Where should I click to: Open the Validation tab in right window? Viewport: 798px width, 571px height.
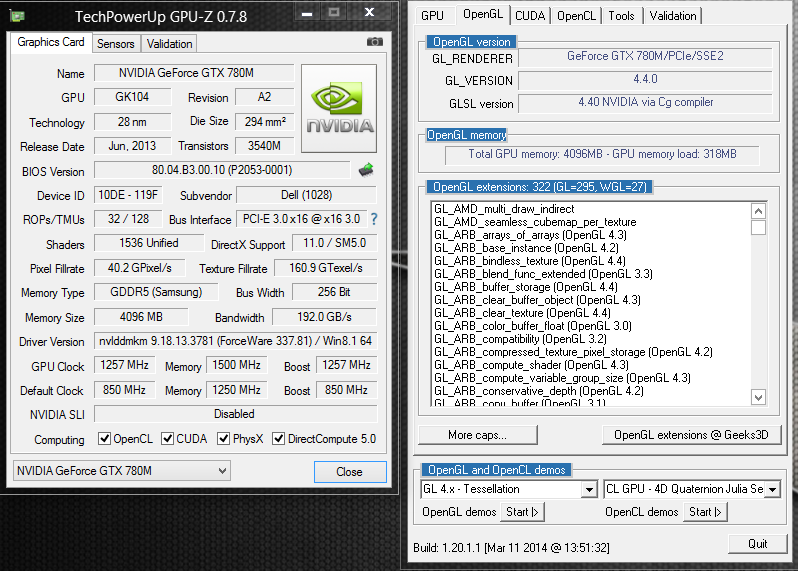pos(673,16)
